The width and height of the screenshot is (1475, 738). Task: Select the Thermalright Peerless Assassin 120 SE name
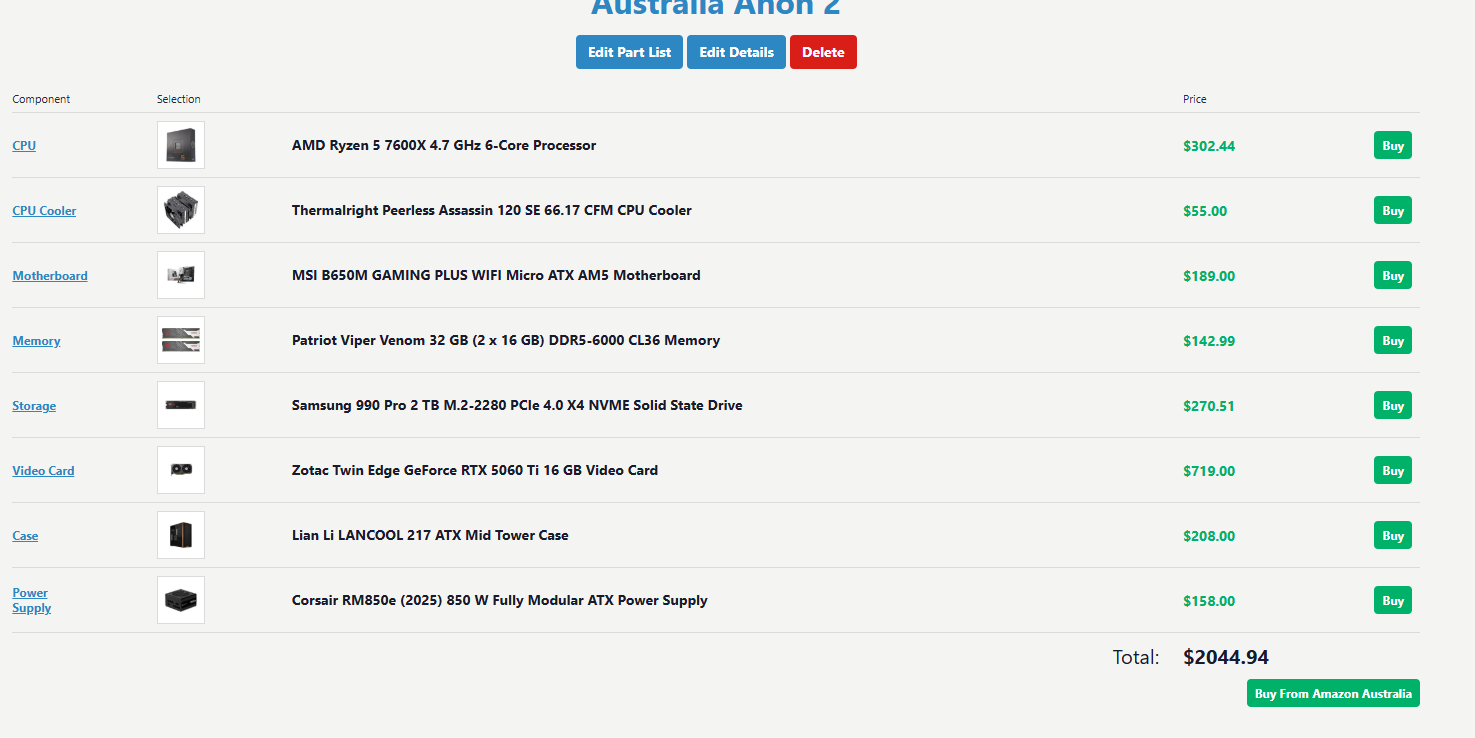point(492,210)
